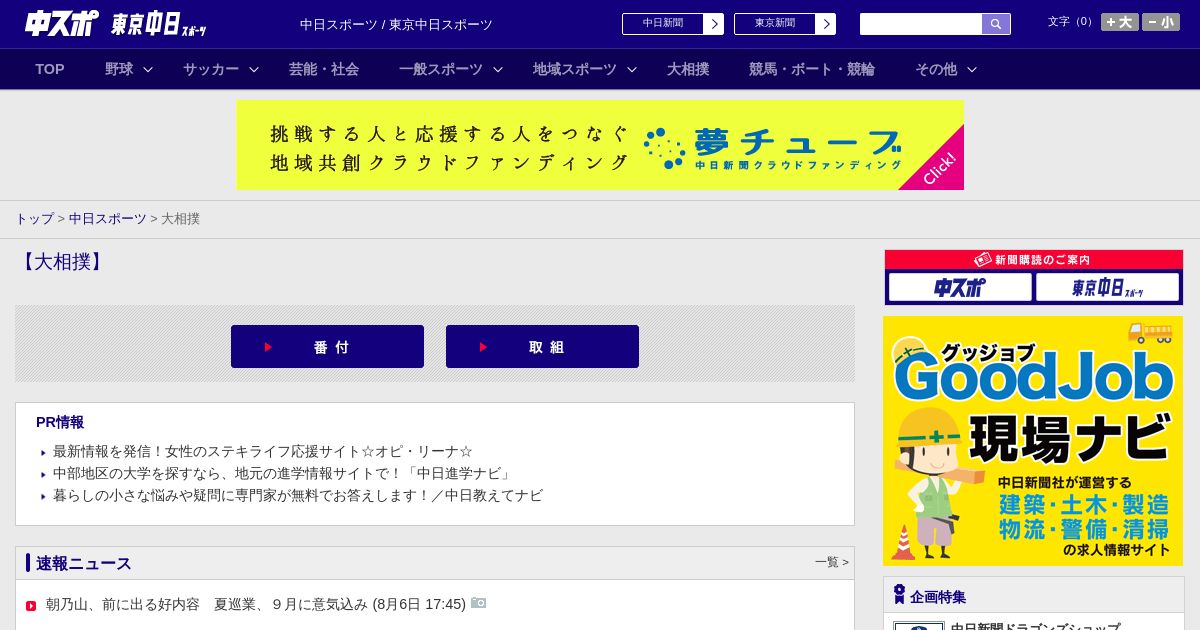Viewport: 1200px width, 630px height.
Task: Expand the 野球 dropdown chevron
Action: [x=148, y=69]
